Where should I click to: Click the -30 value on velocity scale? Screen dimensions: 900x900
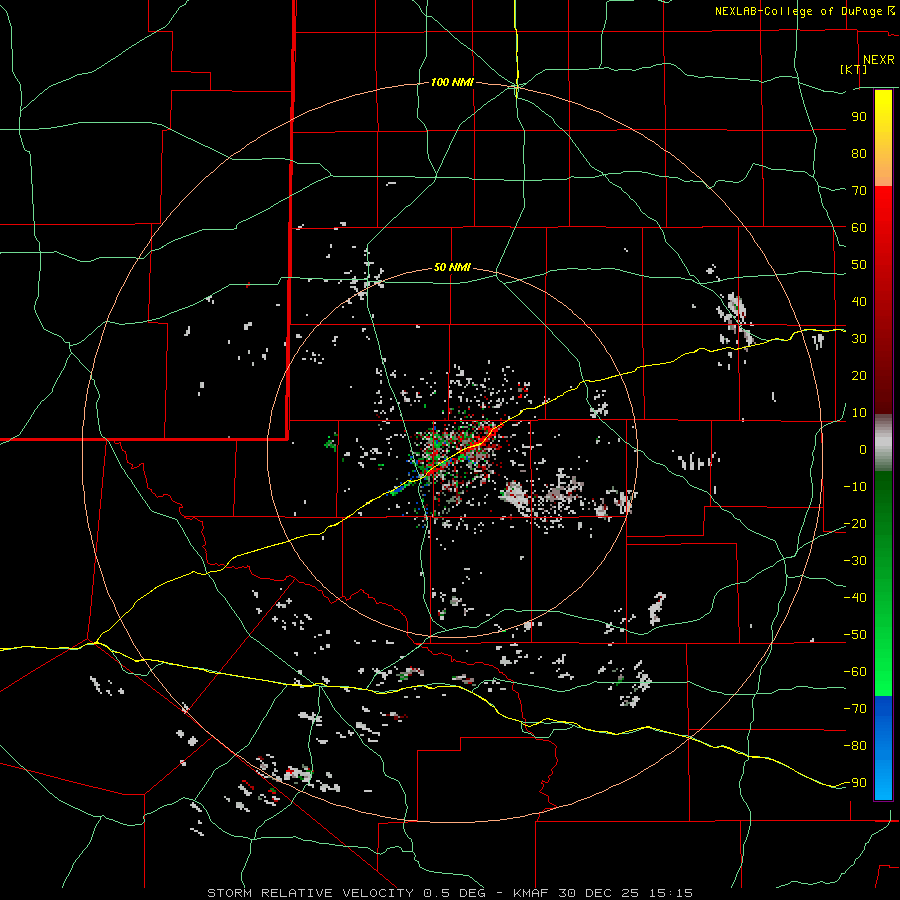(x=855, y=561)
